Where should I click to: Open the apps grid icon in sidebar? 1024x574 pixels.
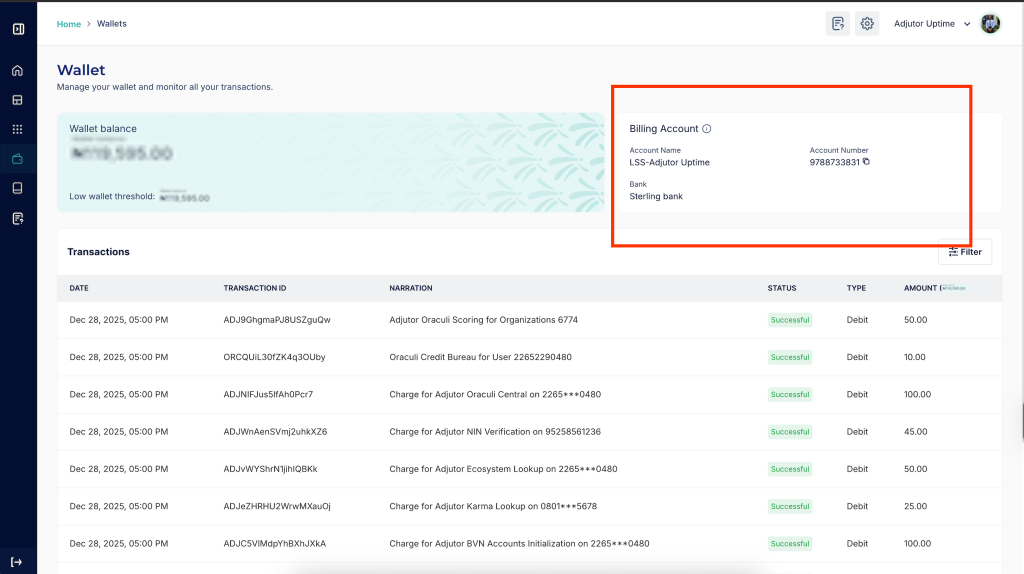(x=18, y=129)
